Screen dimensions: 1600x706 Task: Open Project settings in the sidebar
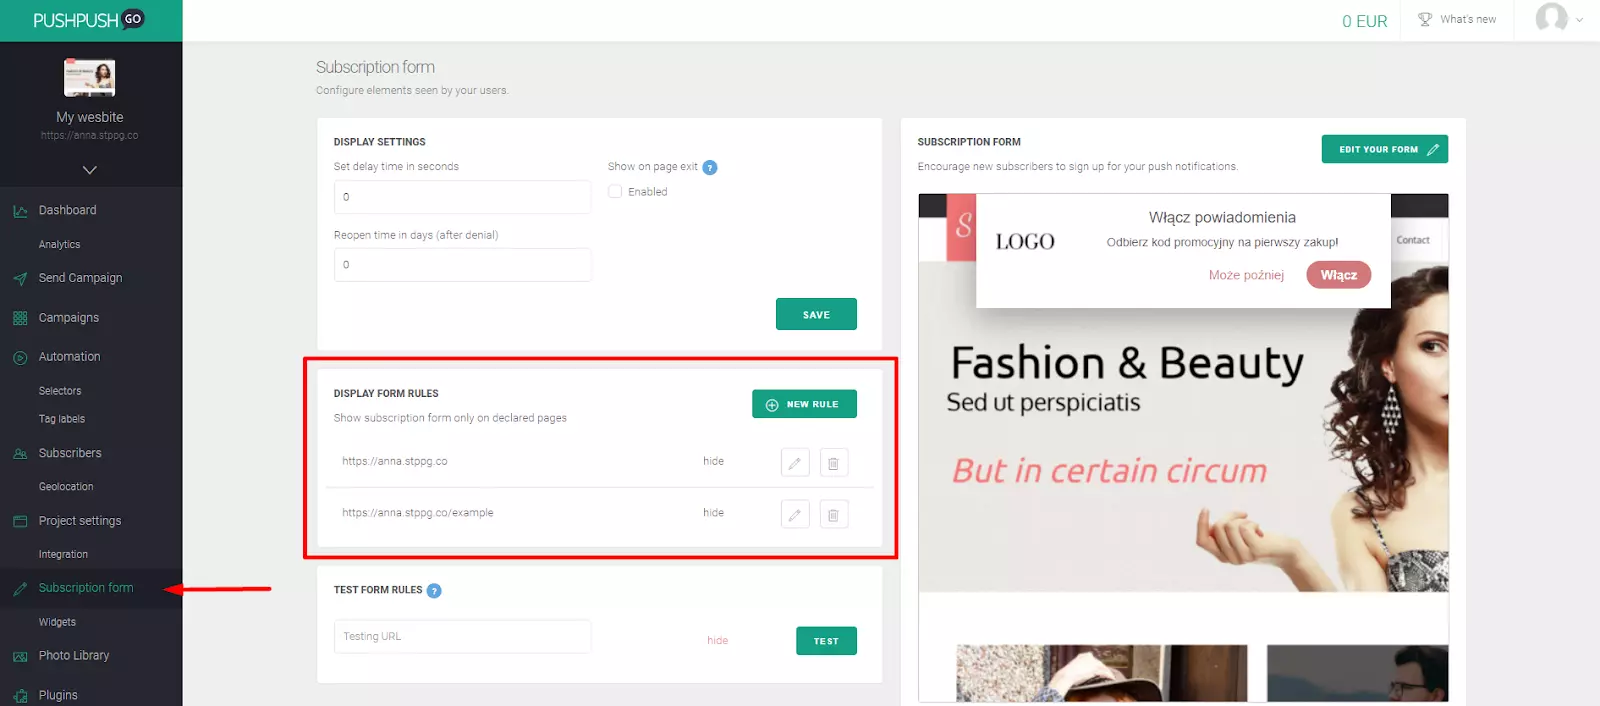pyautogui.click(x=80, y=520)
